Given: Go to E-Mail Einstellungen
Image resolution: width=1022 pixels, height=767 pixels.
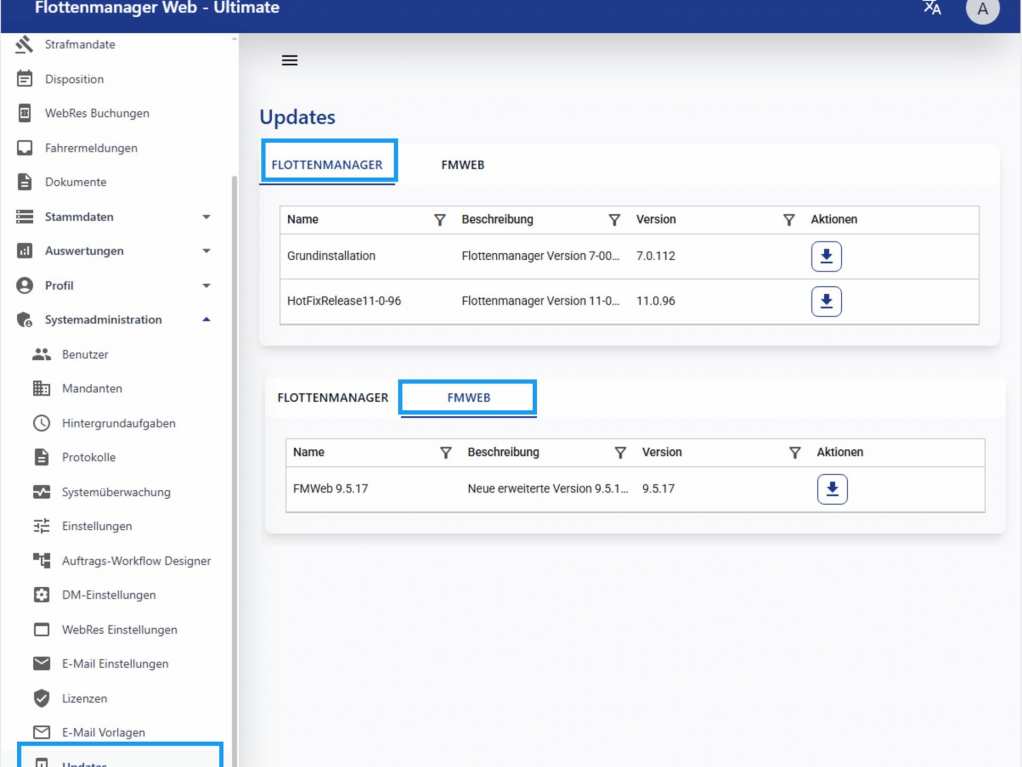Looking at the screenshot, I should click(114, 664).
